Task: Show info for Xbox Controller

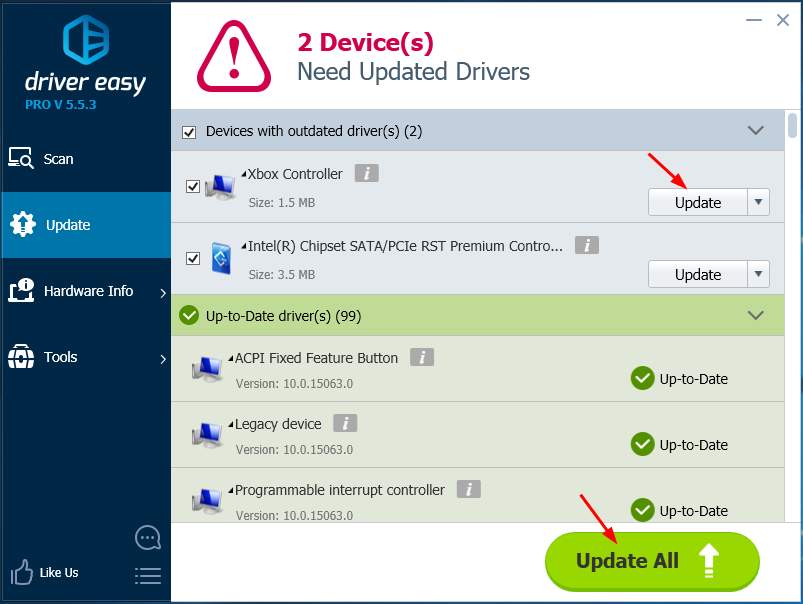Action: 367,173
